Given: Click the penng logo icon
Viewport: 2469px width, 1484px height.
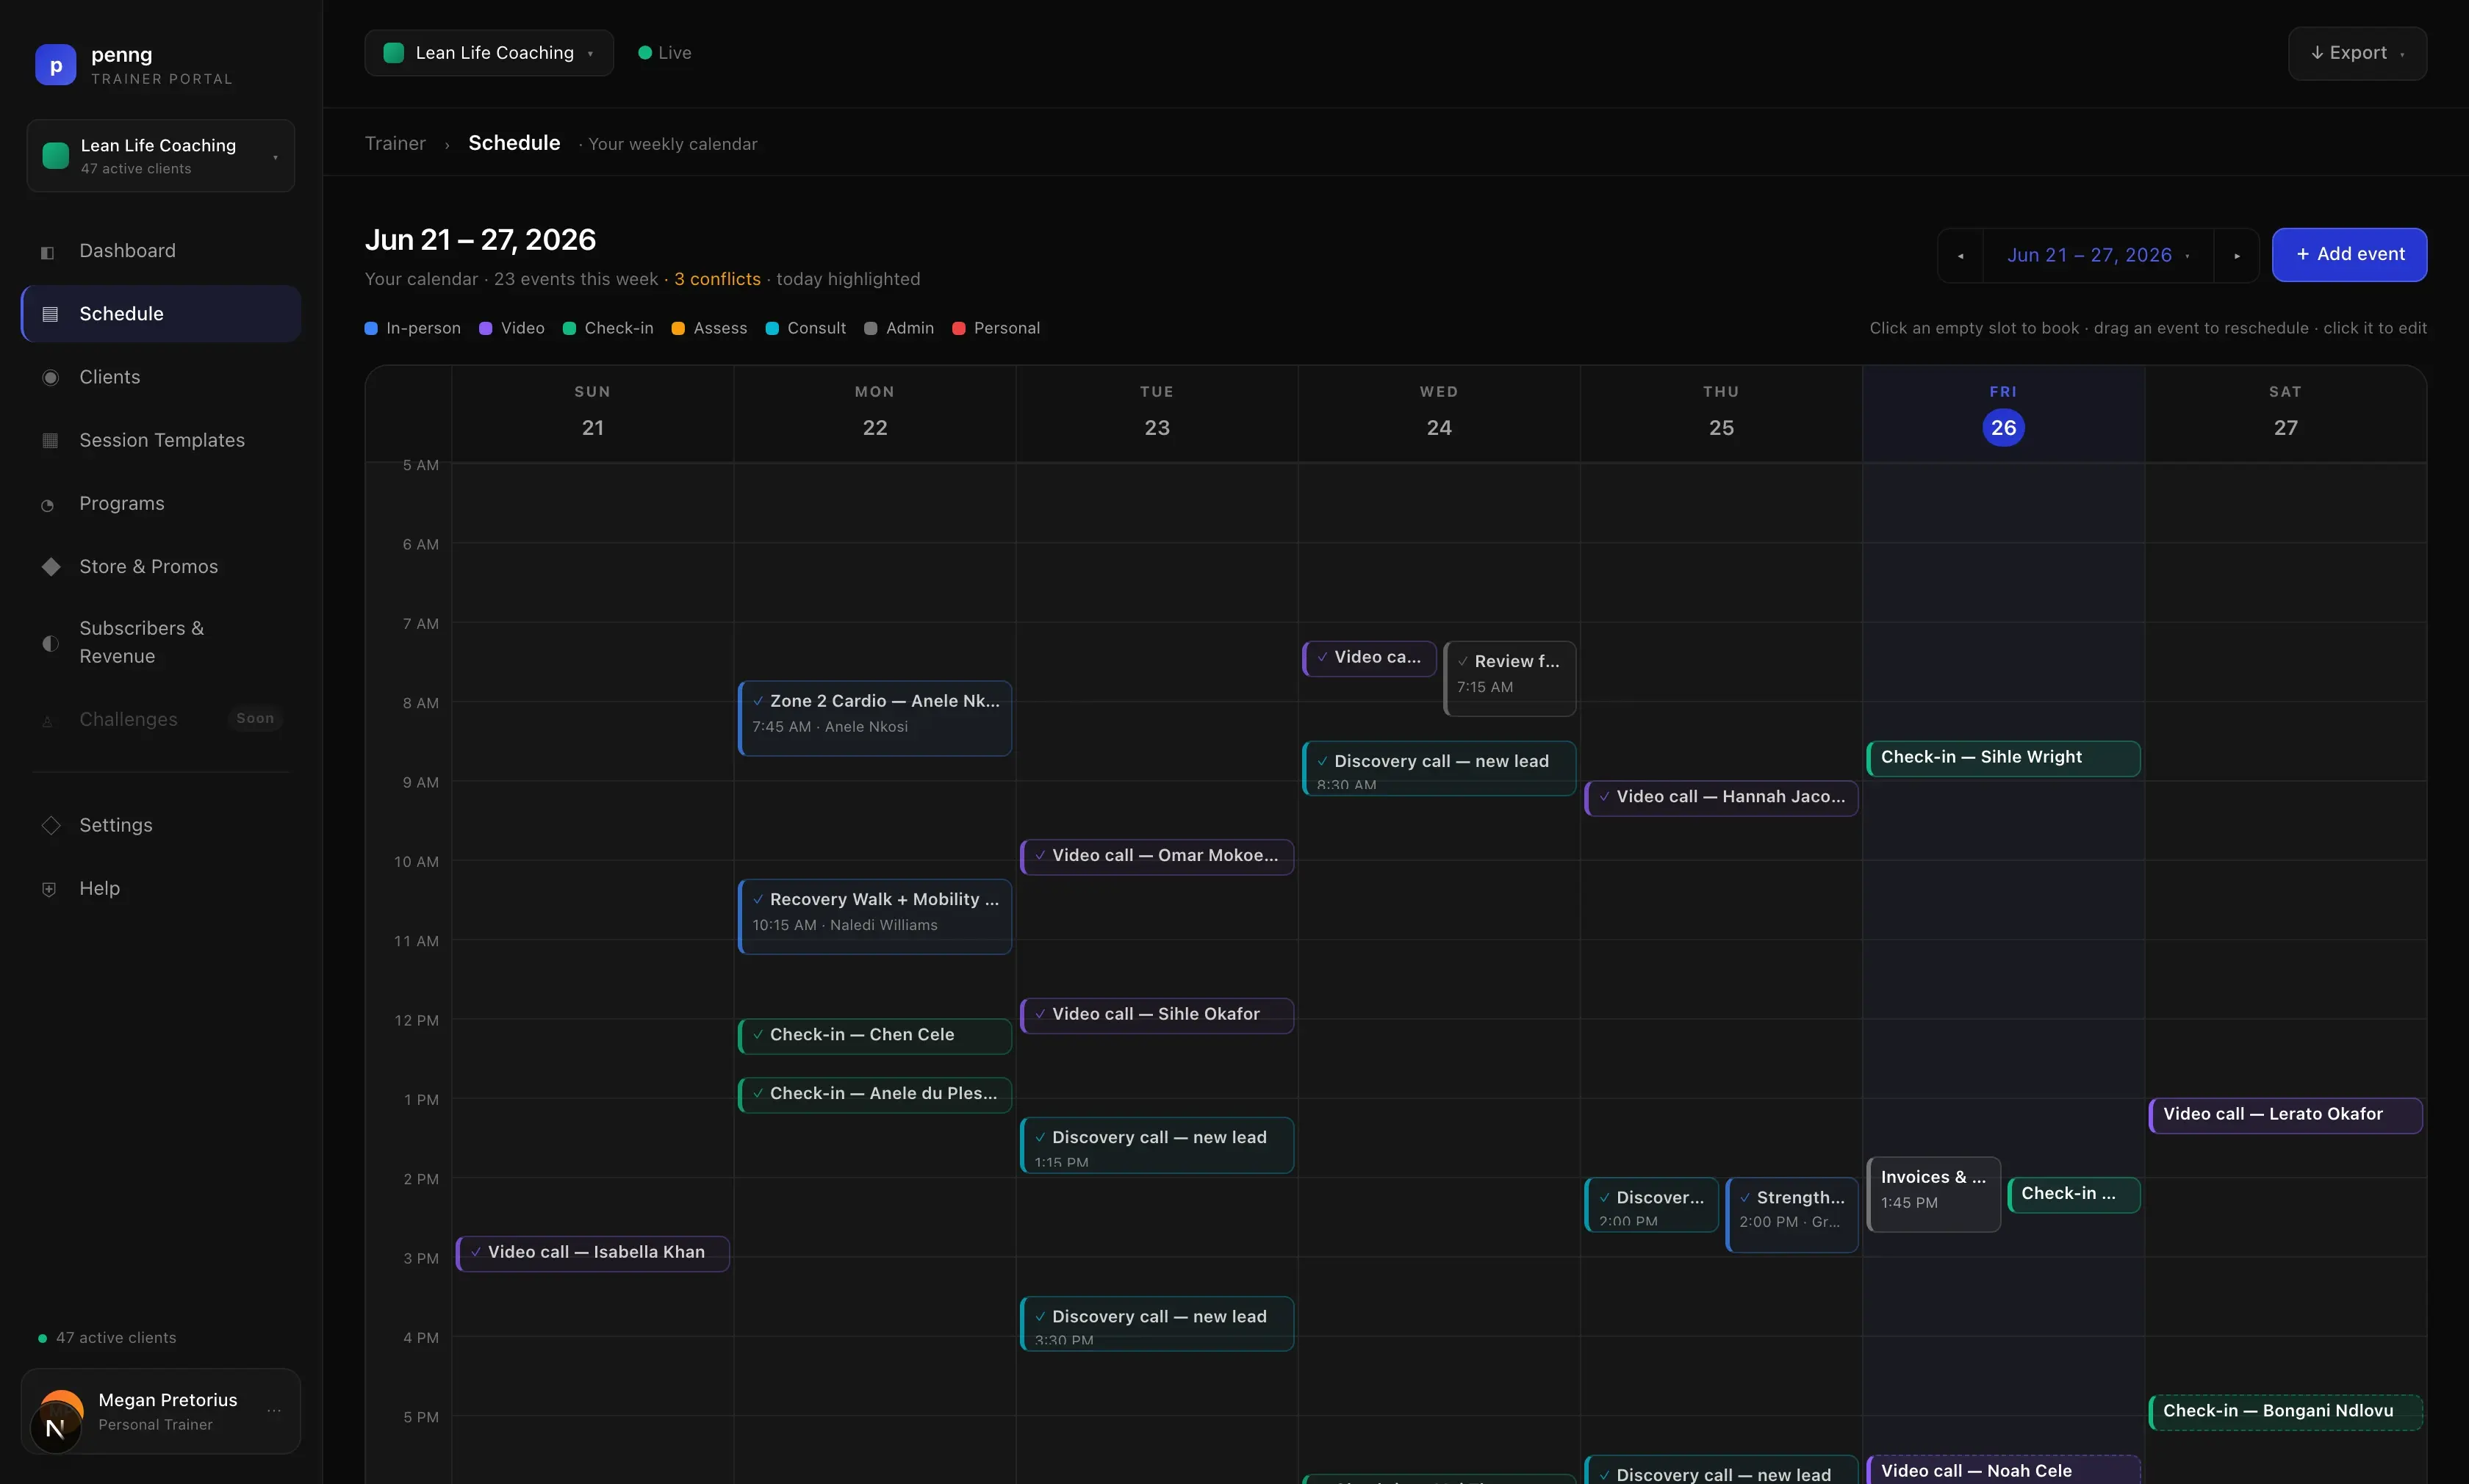Looking at the screenshot, I should point(56,65).
